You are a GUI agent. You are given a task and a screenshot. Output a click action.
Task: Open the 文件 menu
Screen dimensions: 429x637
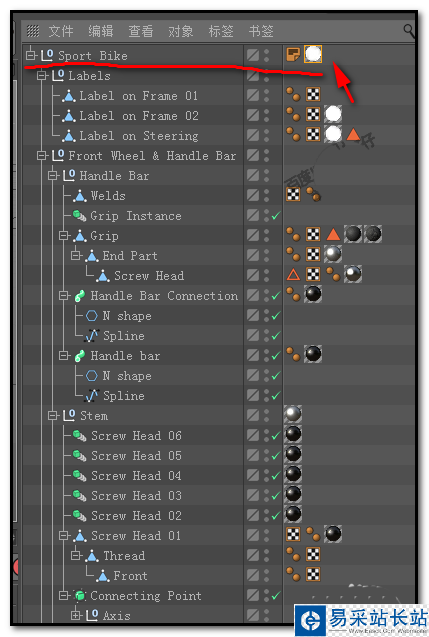point(61,31)
